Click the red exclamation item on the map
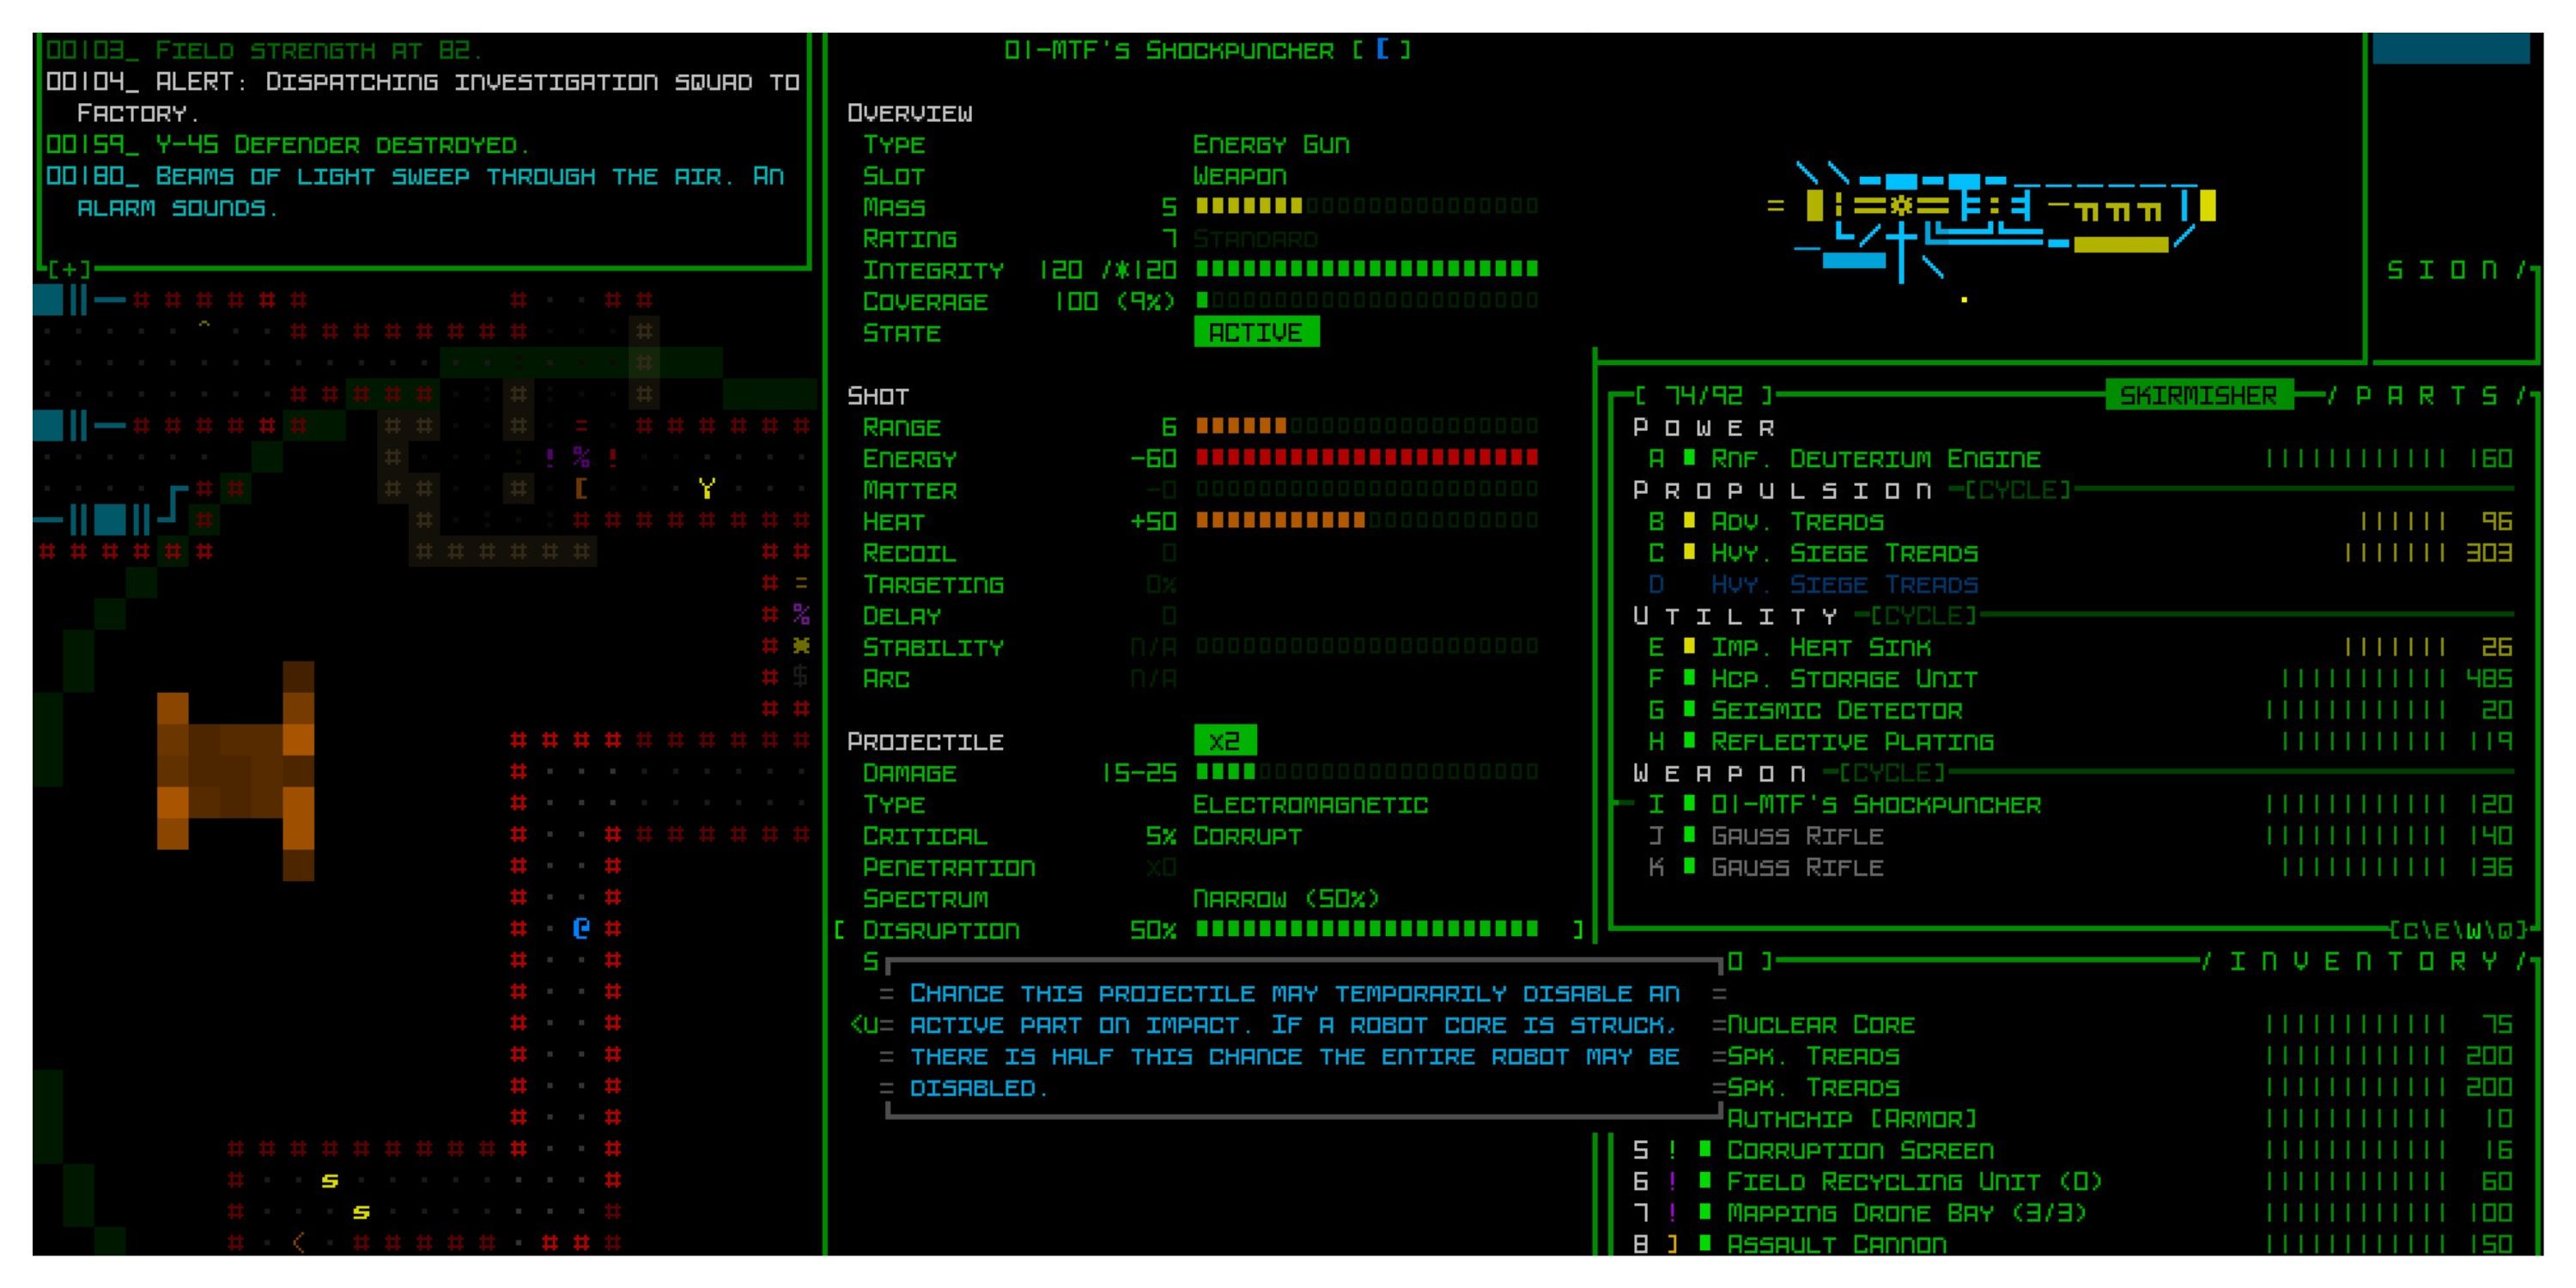This screenshot has width=2576, height=1288. click(613, 458)
